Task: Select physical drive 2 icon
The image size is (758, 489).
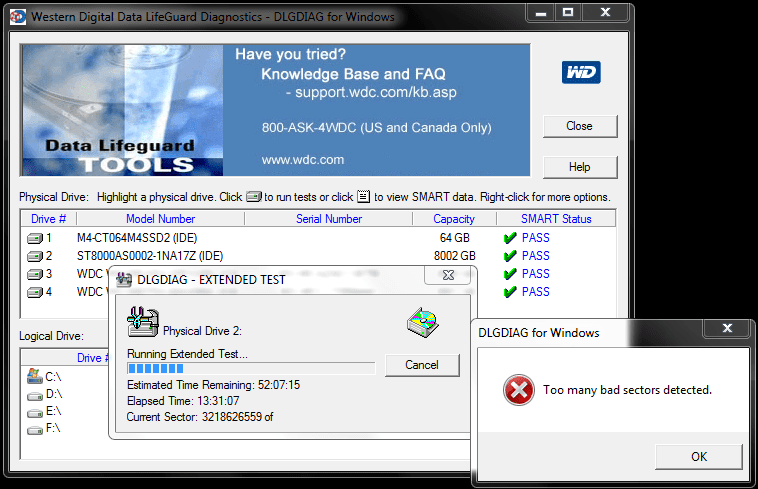Action: 35,256
